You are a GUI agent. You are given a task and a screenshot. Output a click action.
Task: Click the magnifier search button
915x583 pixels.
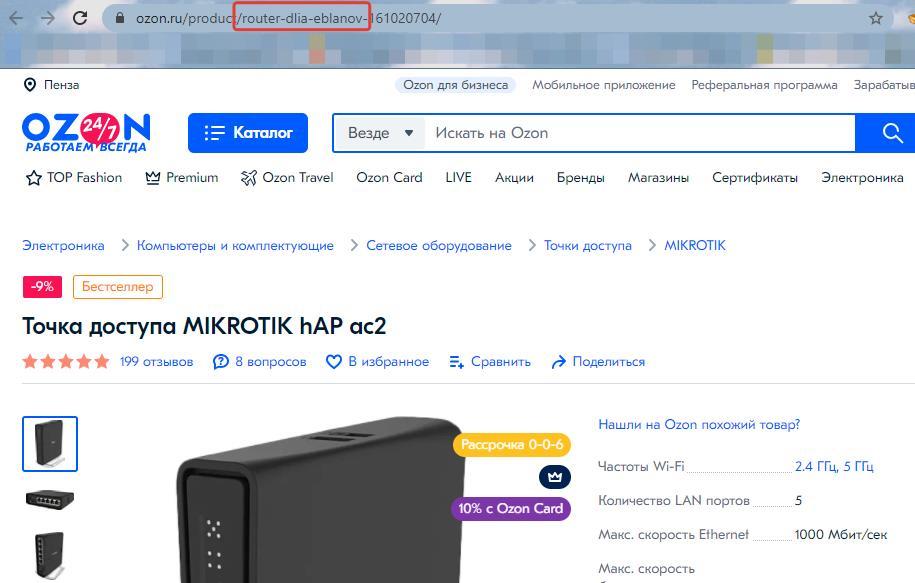[892, 133]
